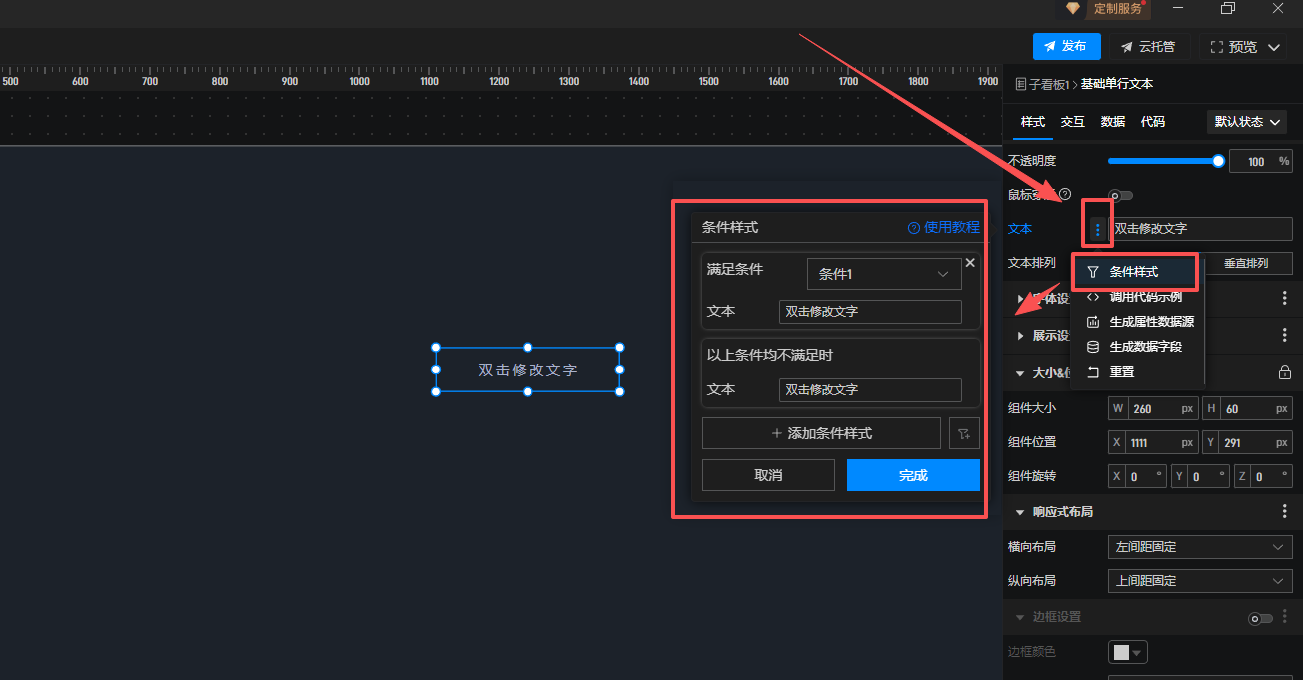Click help icon next to 鼠标 setting
The image size is (1303, 680).
coord(1065,194)
